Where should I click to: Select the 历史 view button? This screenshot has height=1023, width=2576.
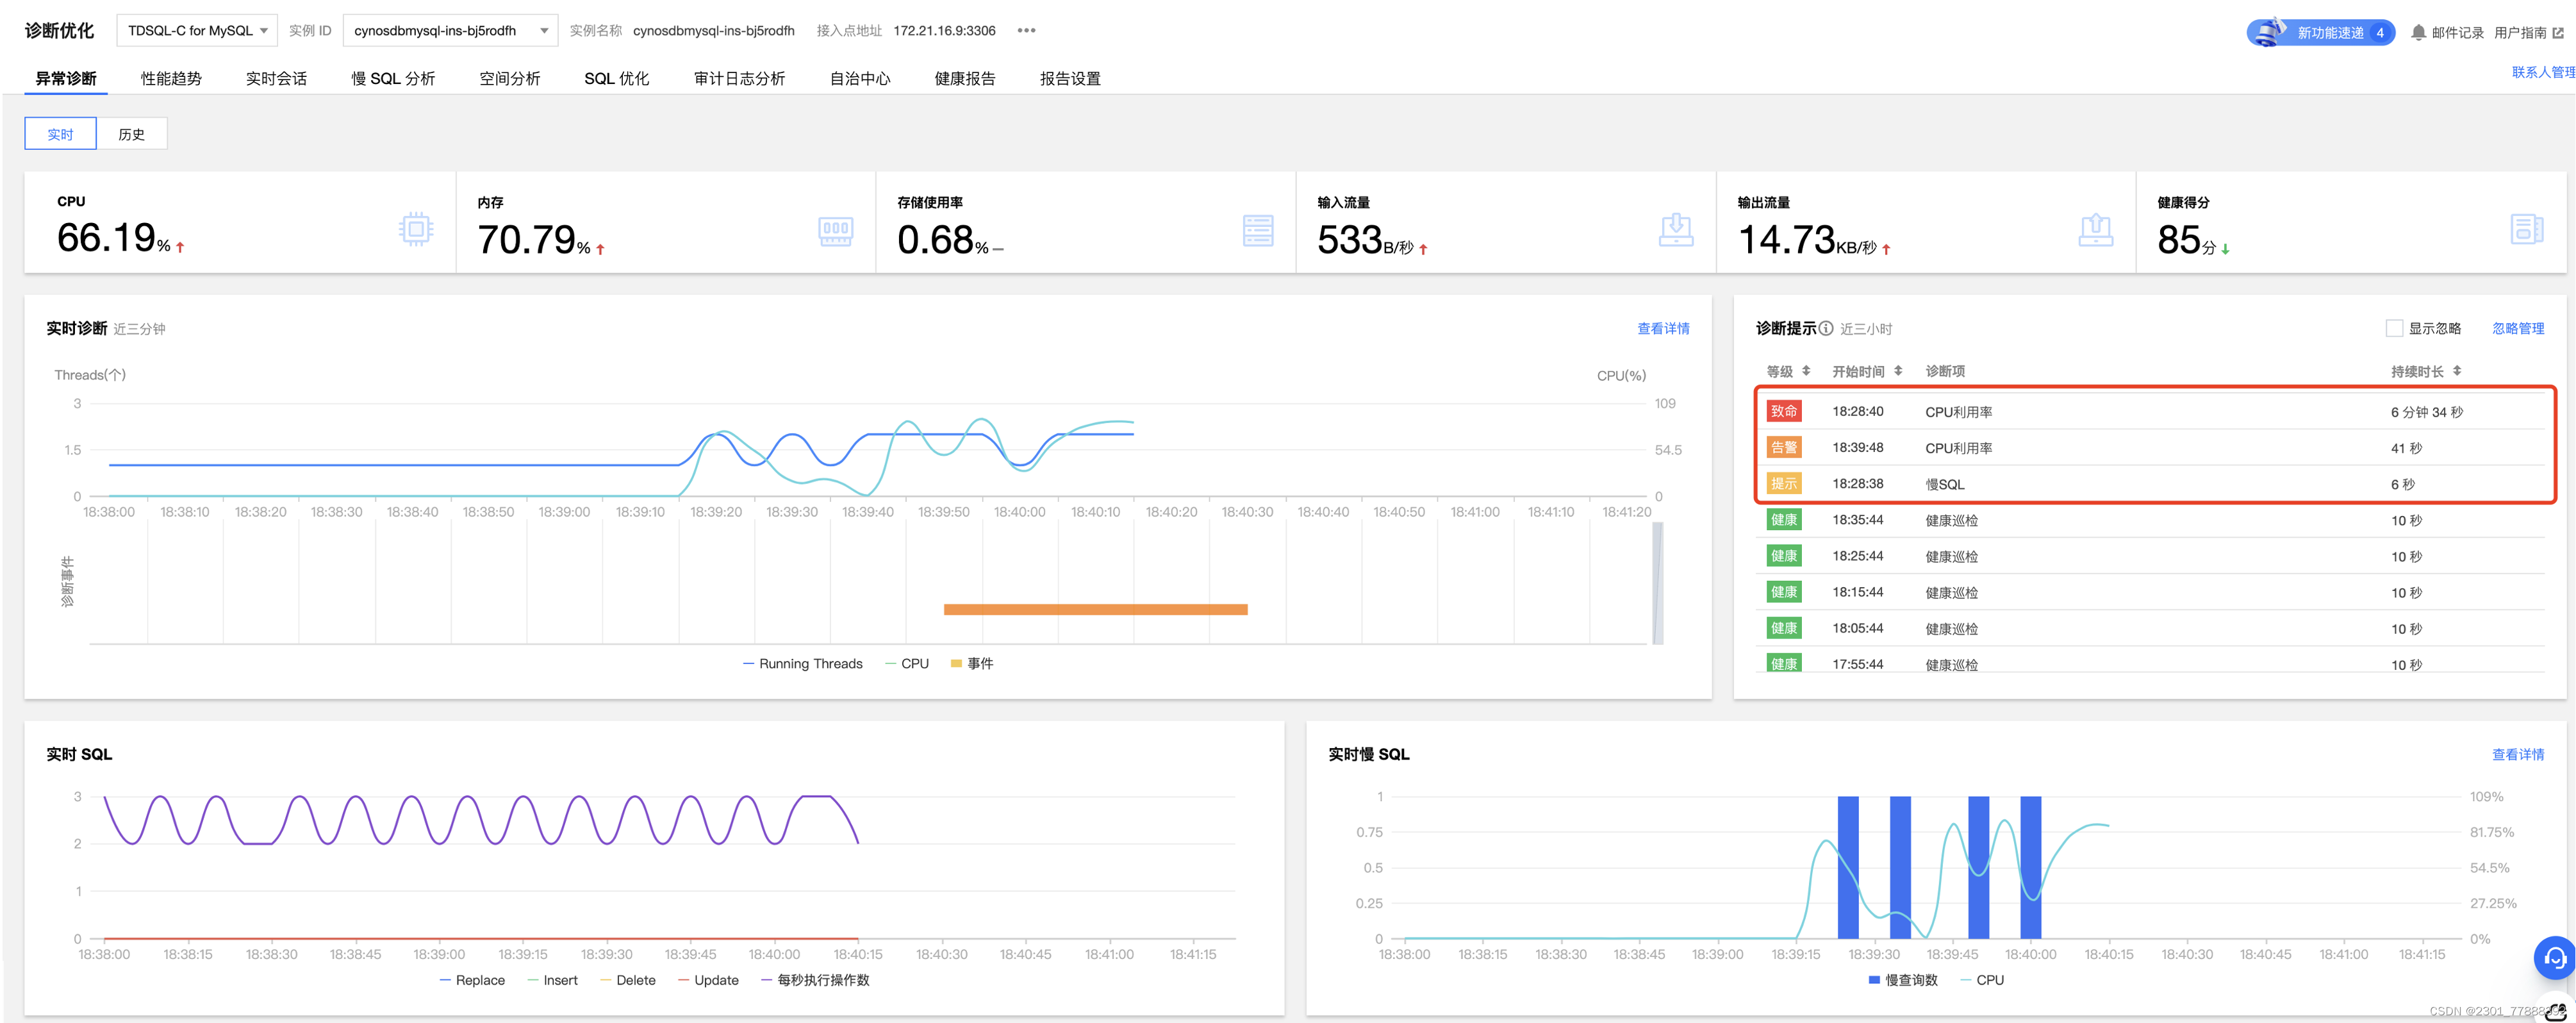tap(131, 134)
